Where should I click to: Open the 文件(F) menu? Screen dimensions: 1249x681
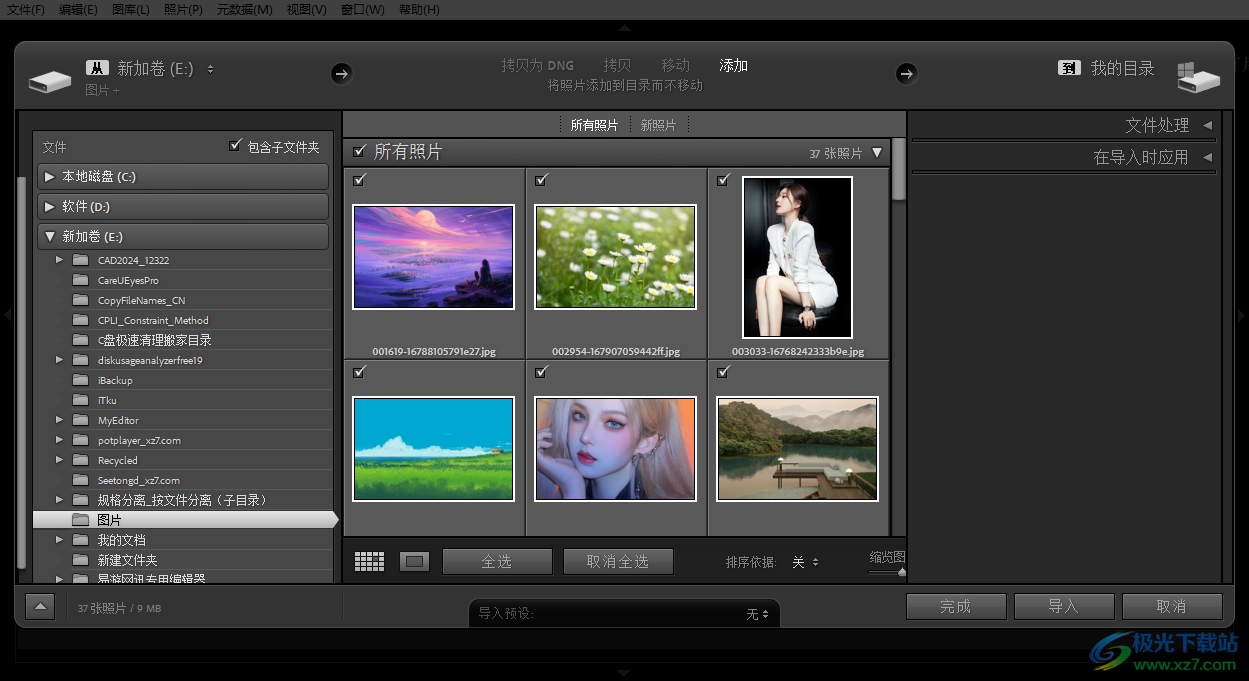24,9
